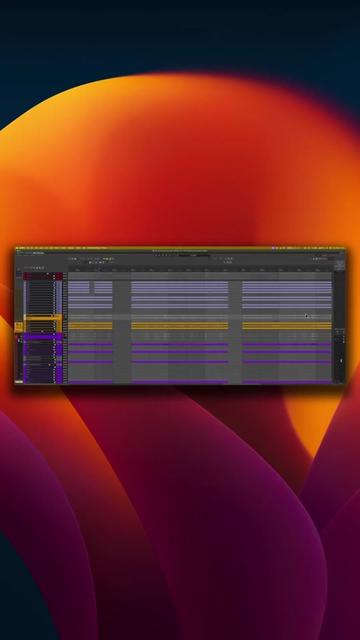Select the yellow highlighted track header
360x640 pixels.
pos(43,317)
